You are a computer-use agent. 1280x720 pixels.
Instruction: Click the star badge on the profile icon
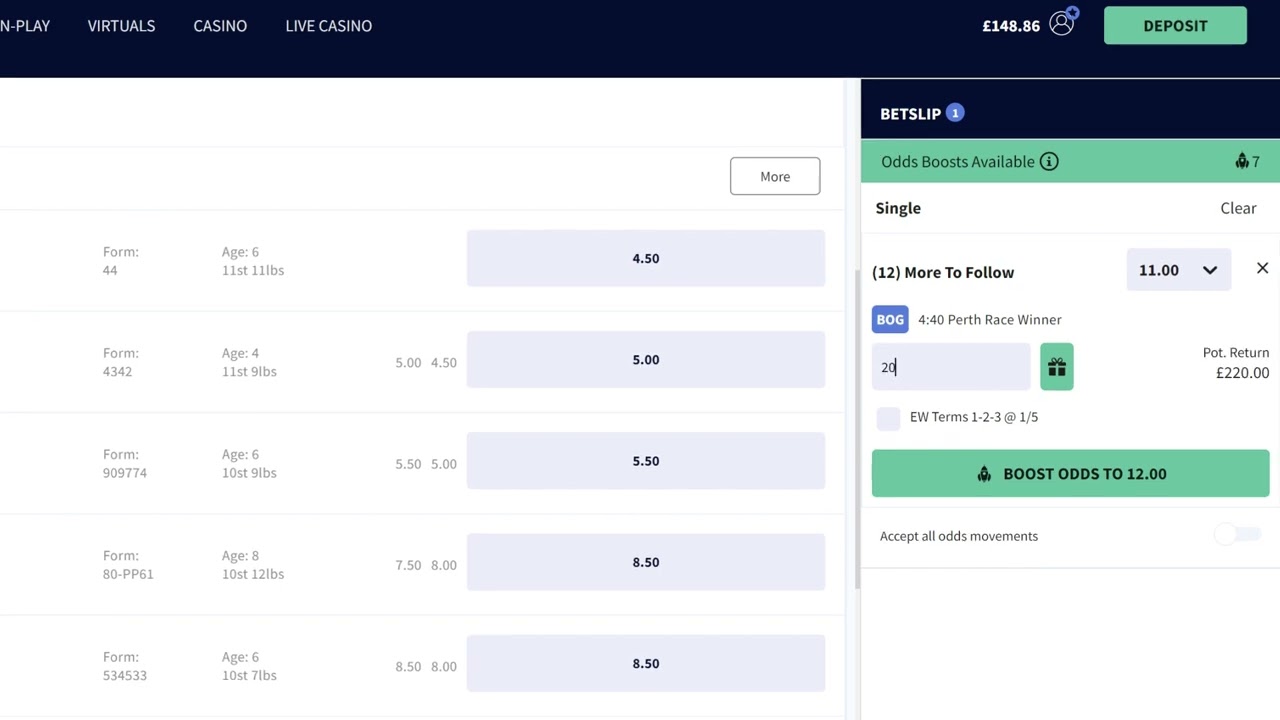point(1073,13)
